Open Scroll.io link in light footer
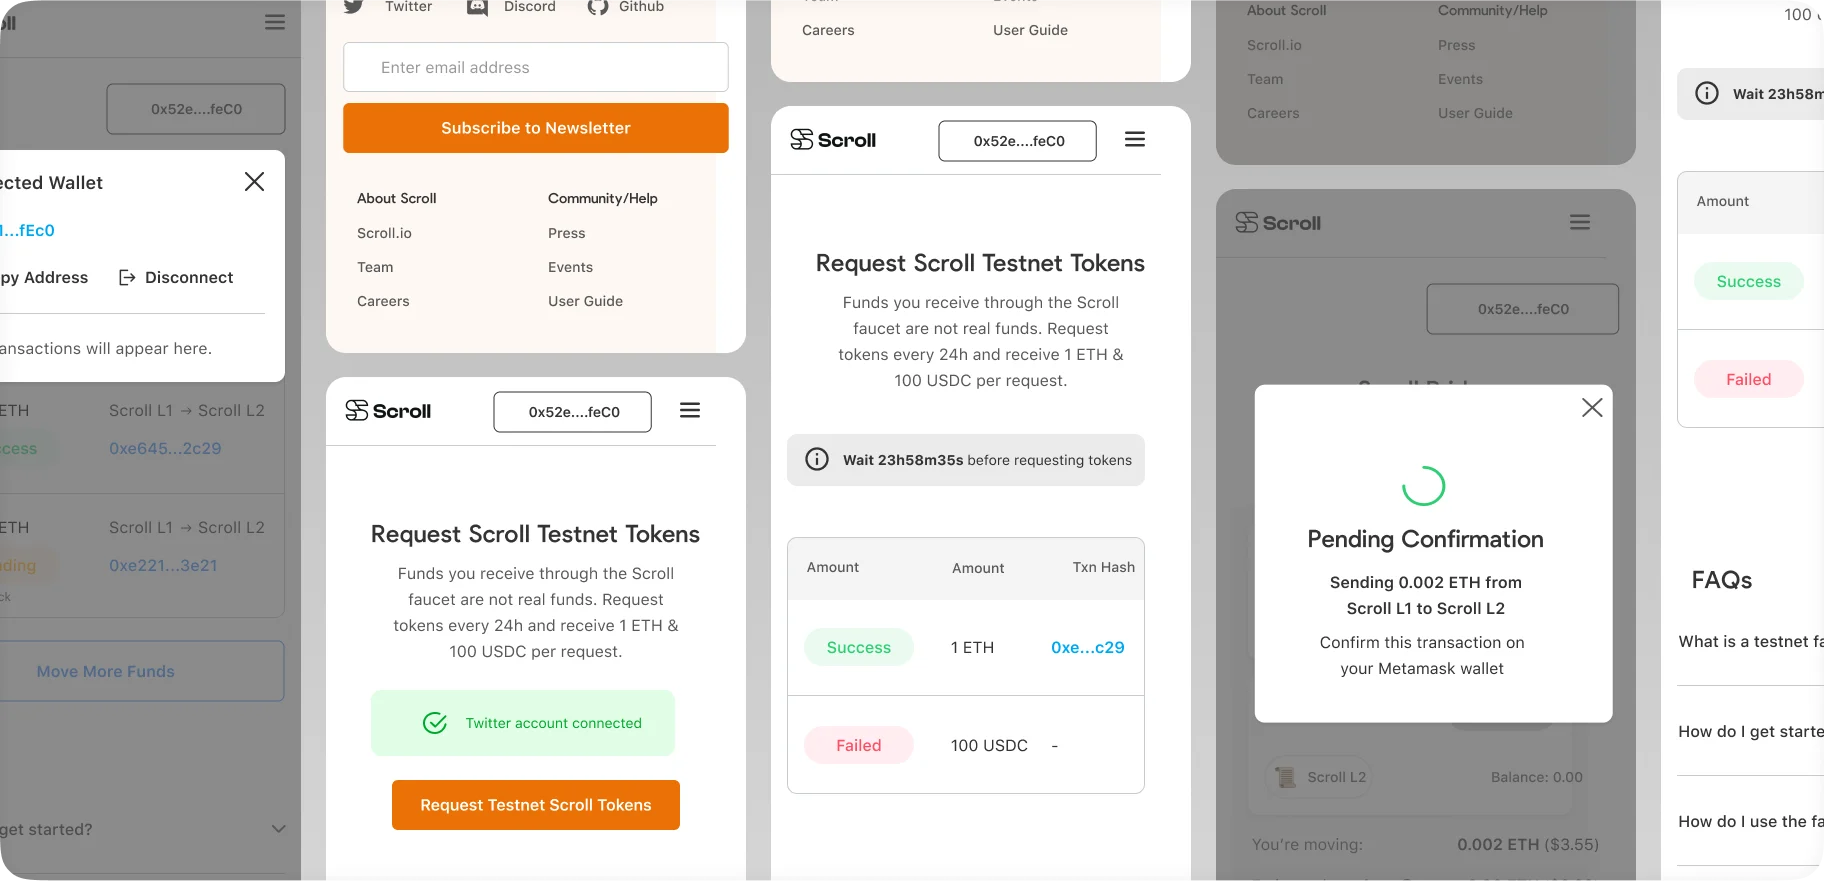 [384, 233]
